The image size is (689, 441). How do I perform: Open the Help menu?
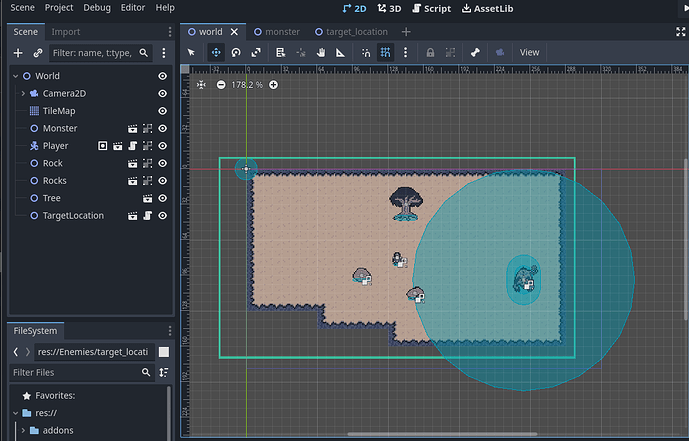click(x=165, y=7)
